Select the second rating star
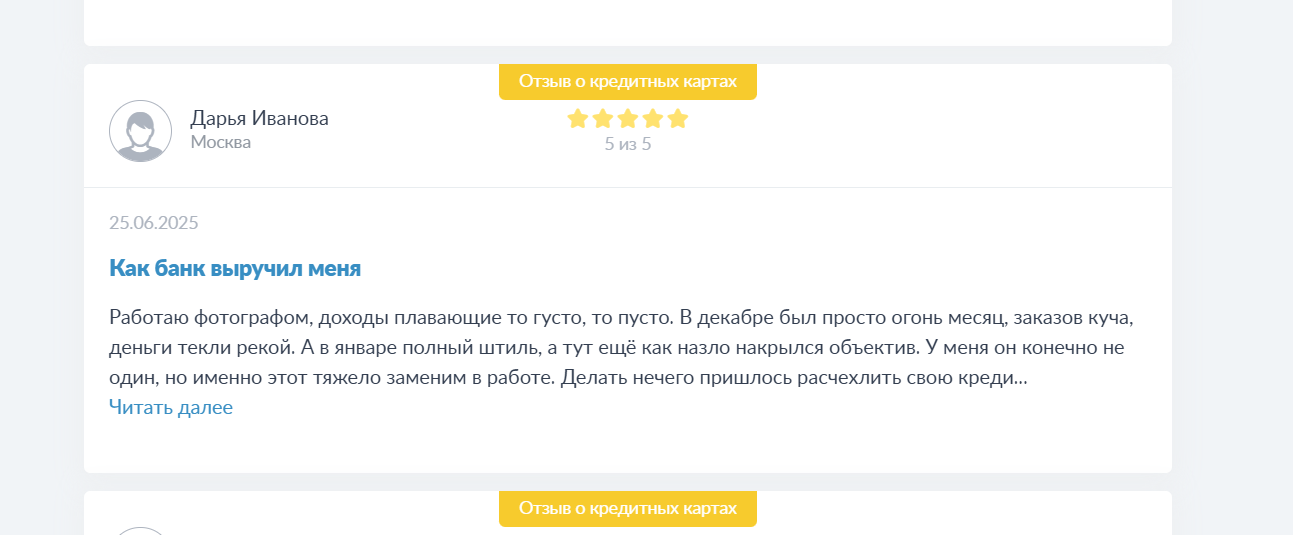This screenshot has height=535, width=1293. [602, 119]
